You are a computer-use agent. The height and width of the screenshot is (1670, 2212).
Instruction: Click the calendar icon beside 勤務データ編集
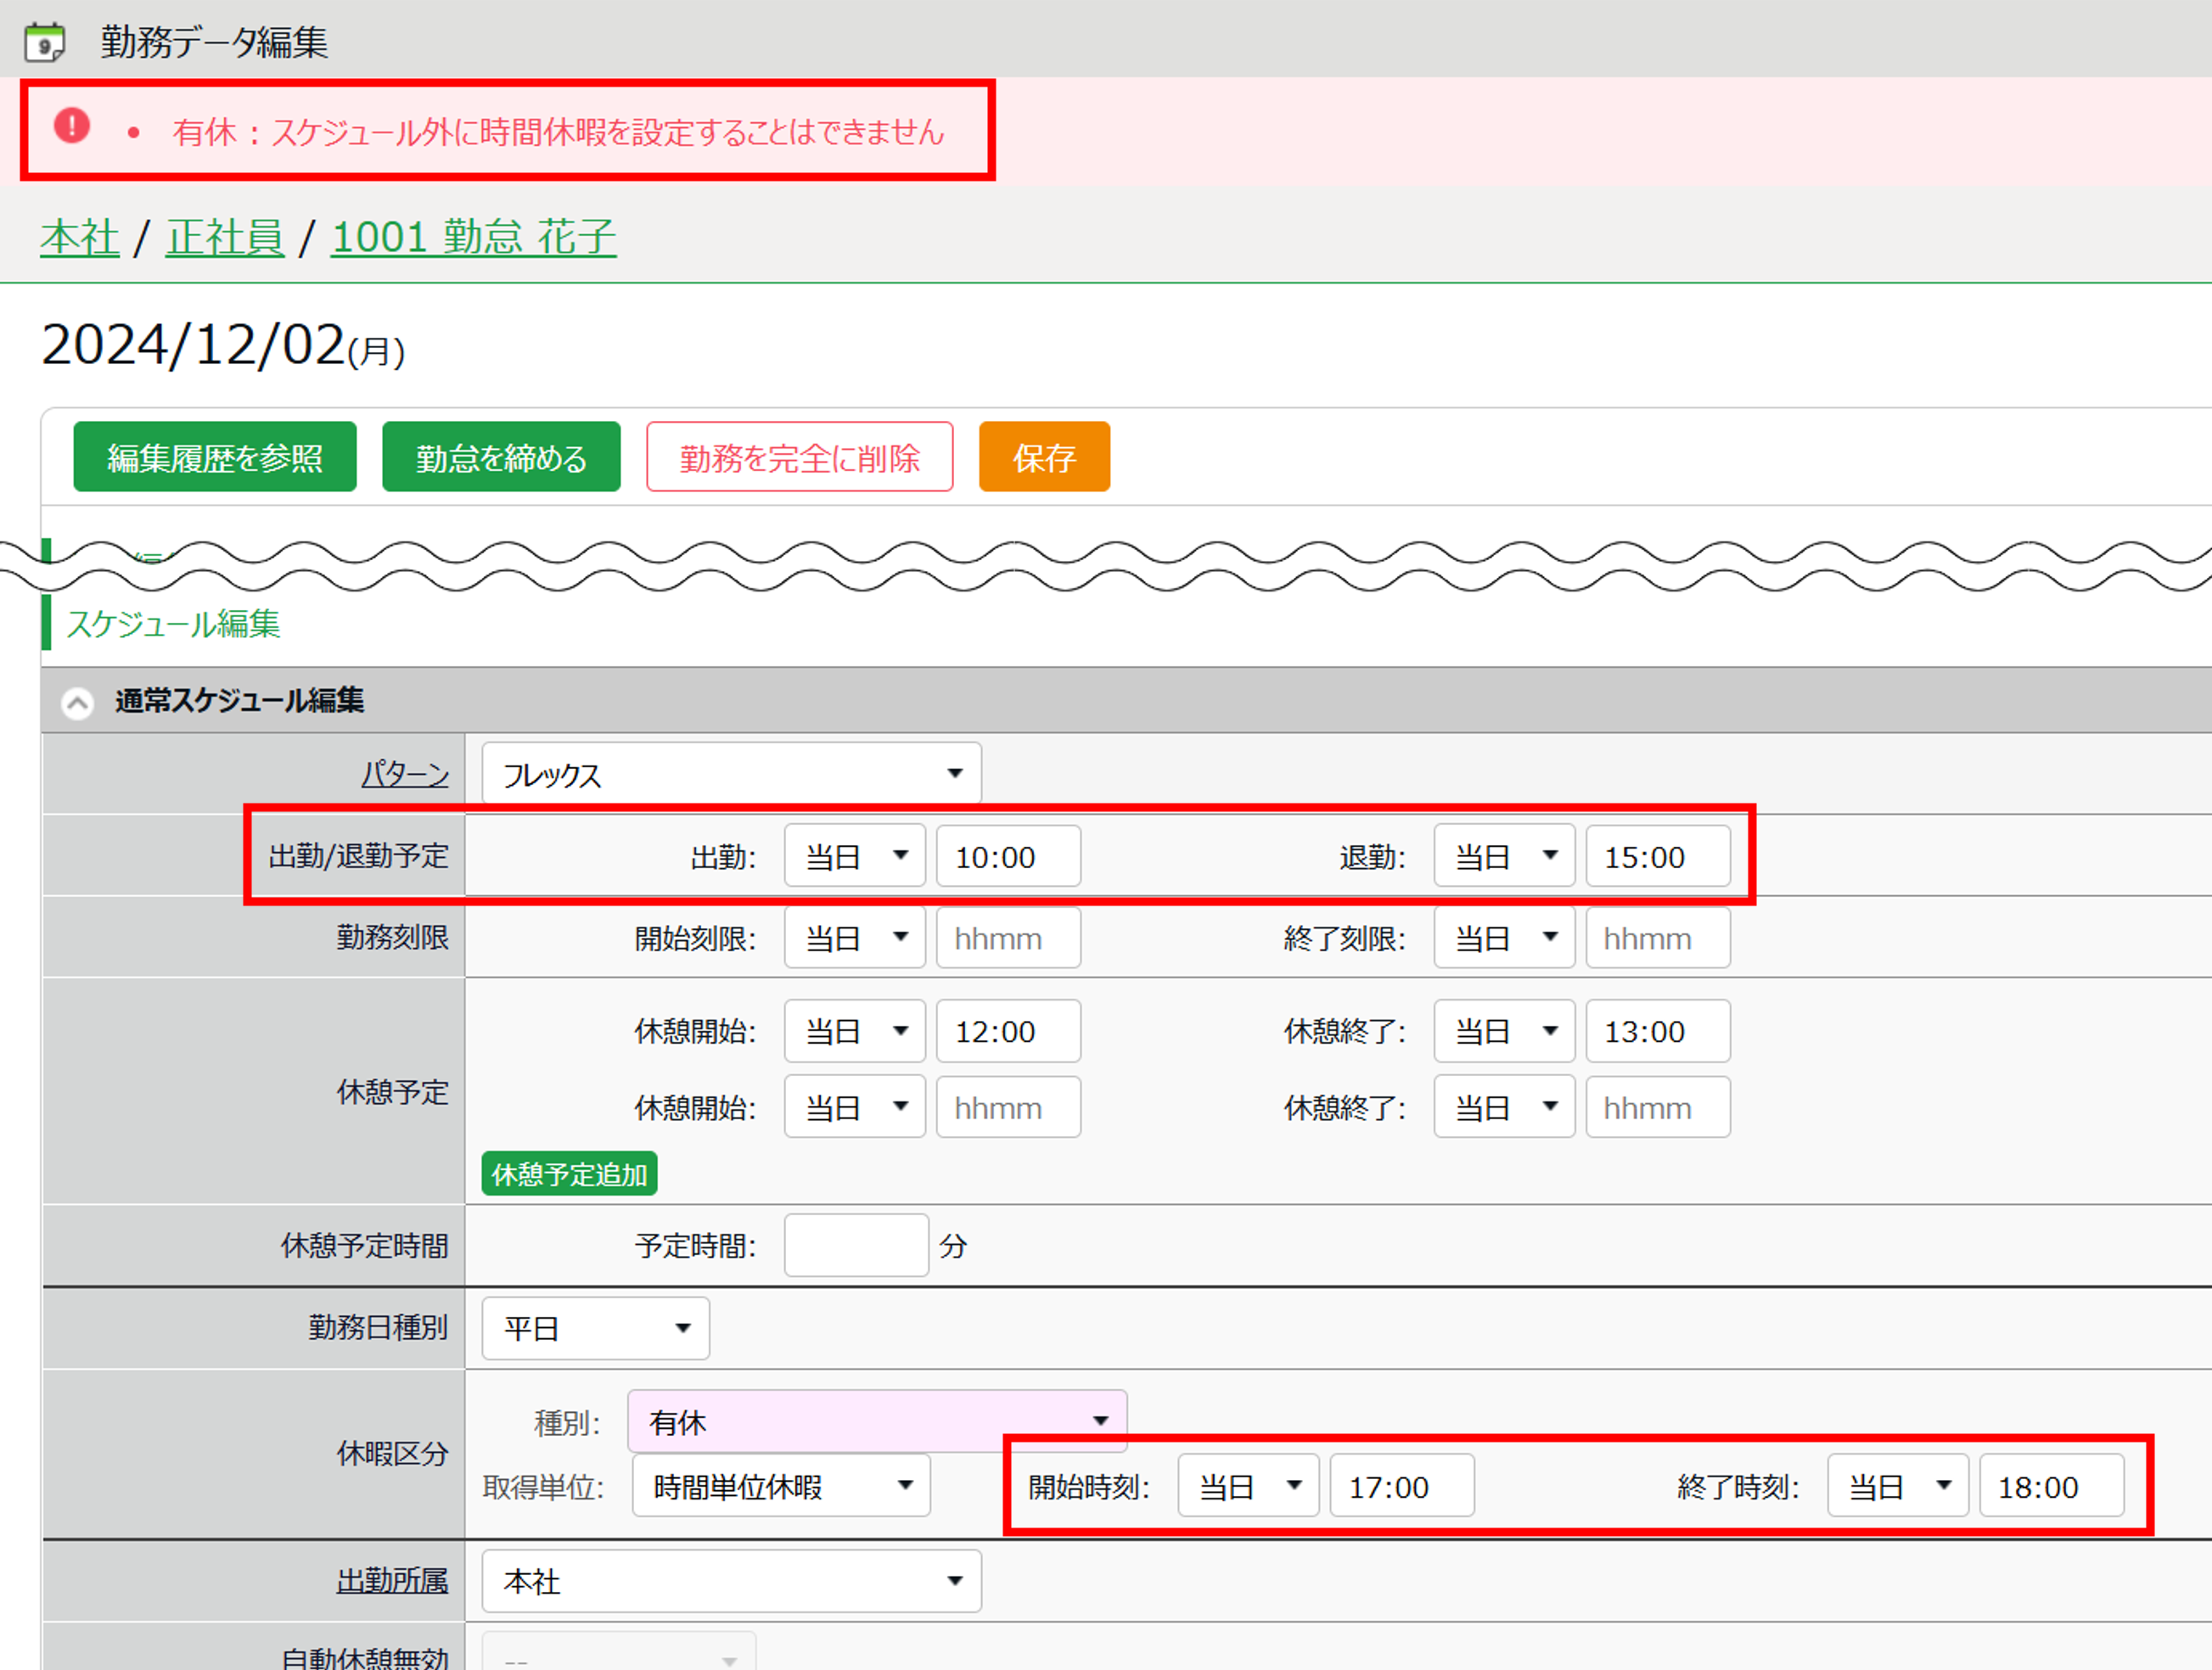click(44, 42)
